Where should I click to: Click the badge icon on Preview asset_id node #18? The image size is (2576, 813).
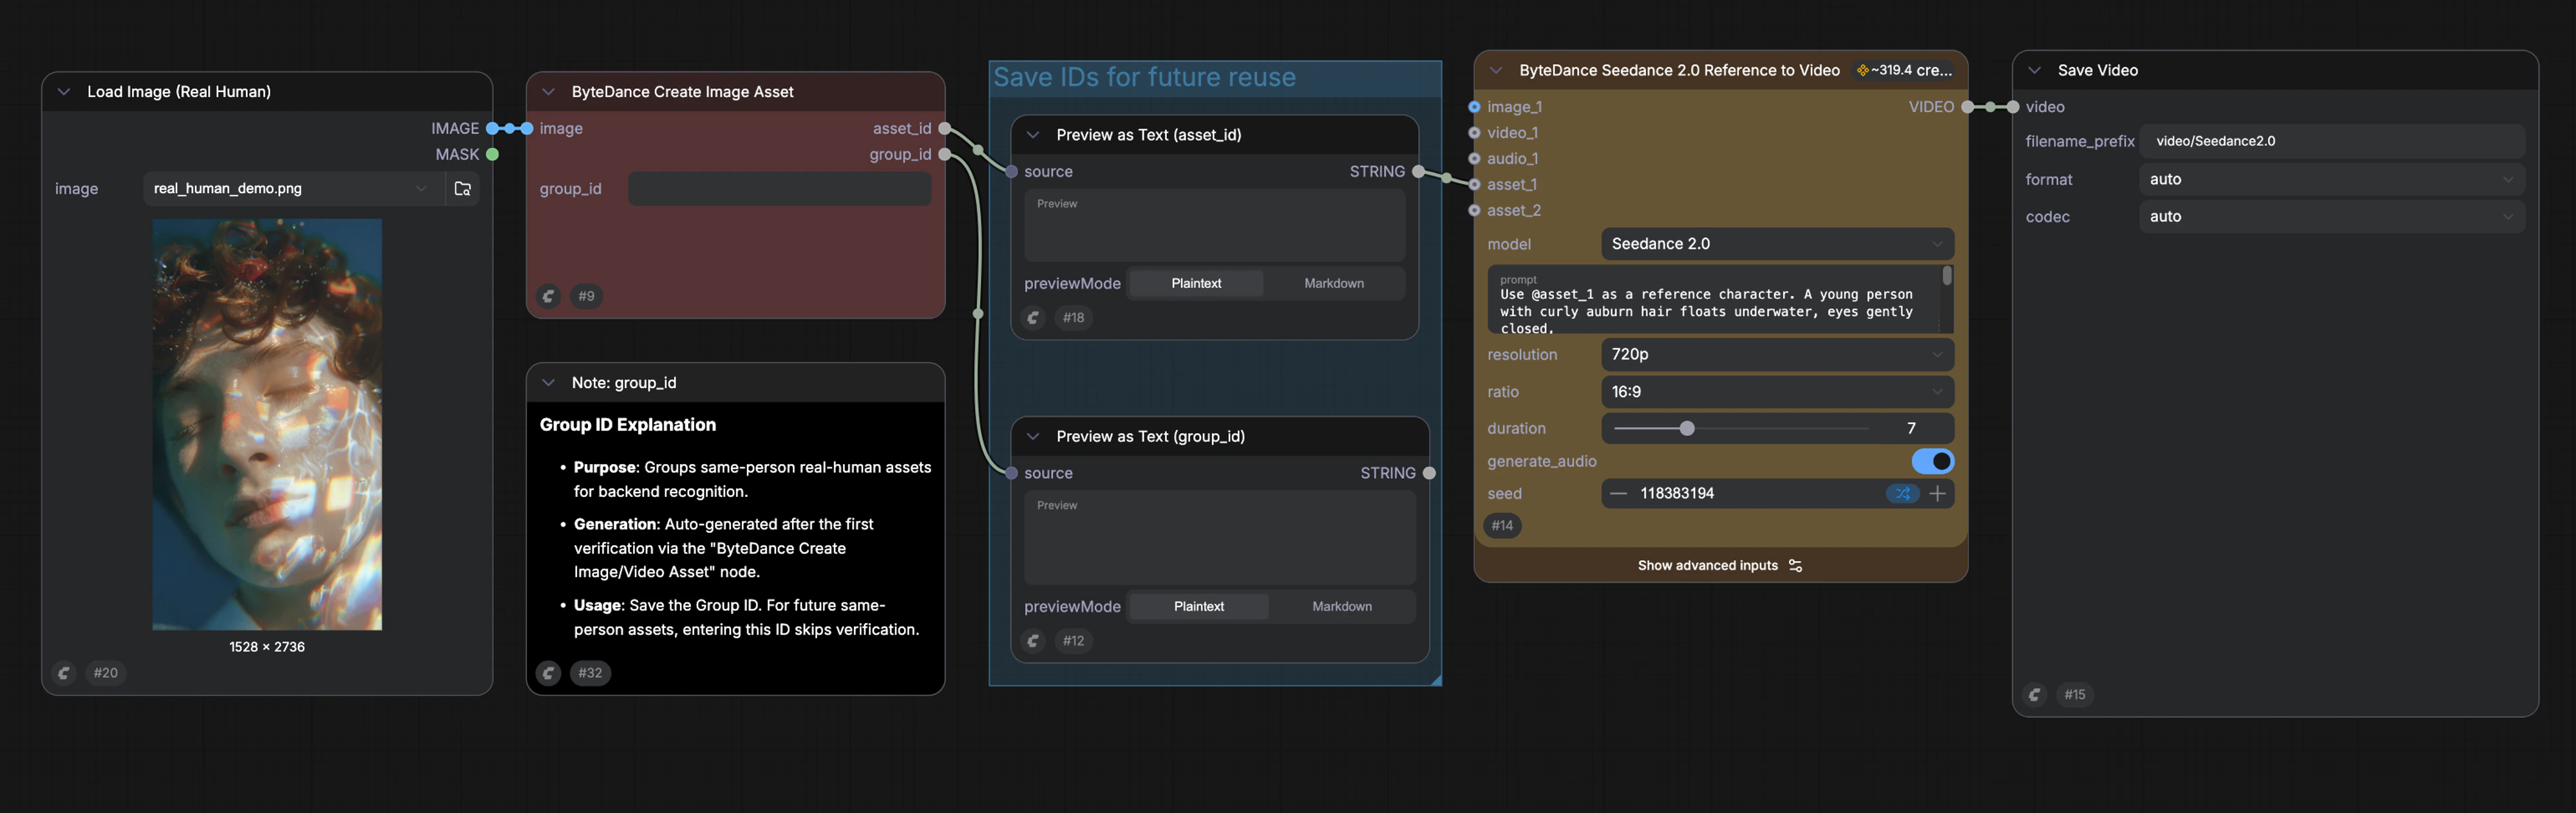[x=1033, y=318]
